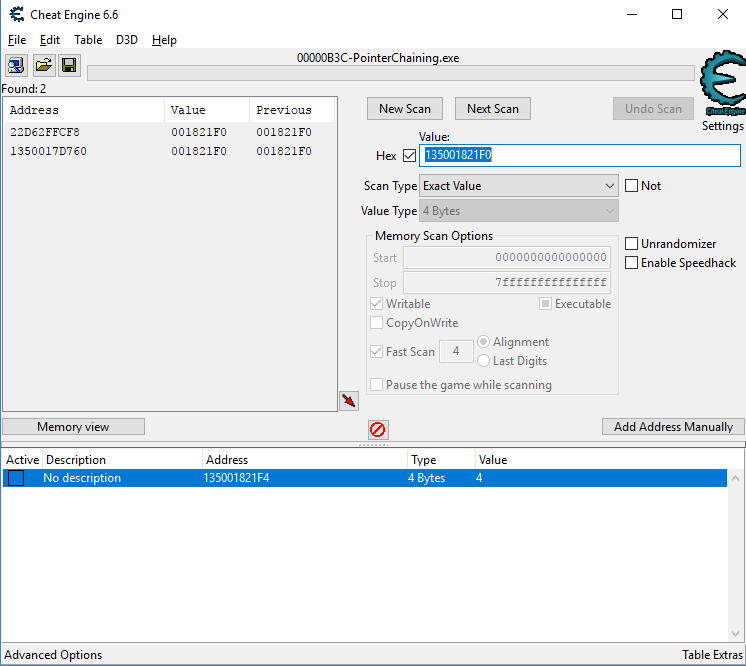Click the Fast Scan alignment value field
746x666 pixels.
pos(456,352)
